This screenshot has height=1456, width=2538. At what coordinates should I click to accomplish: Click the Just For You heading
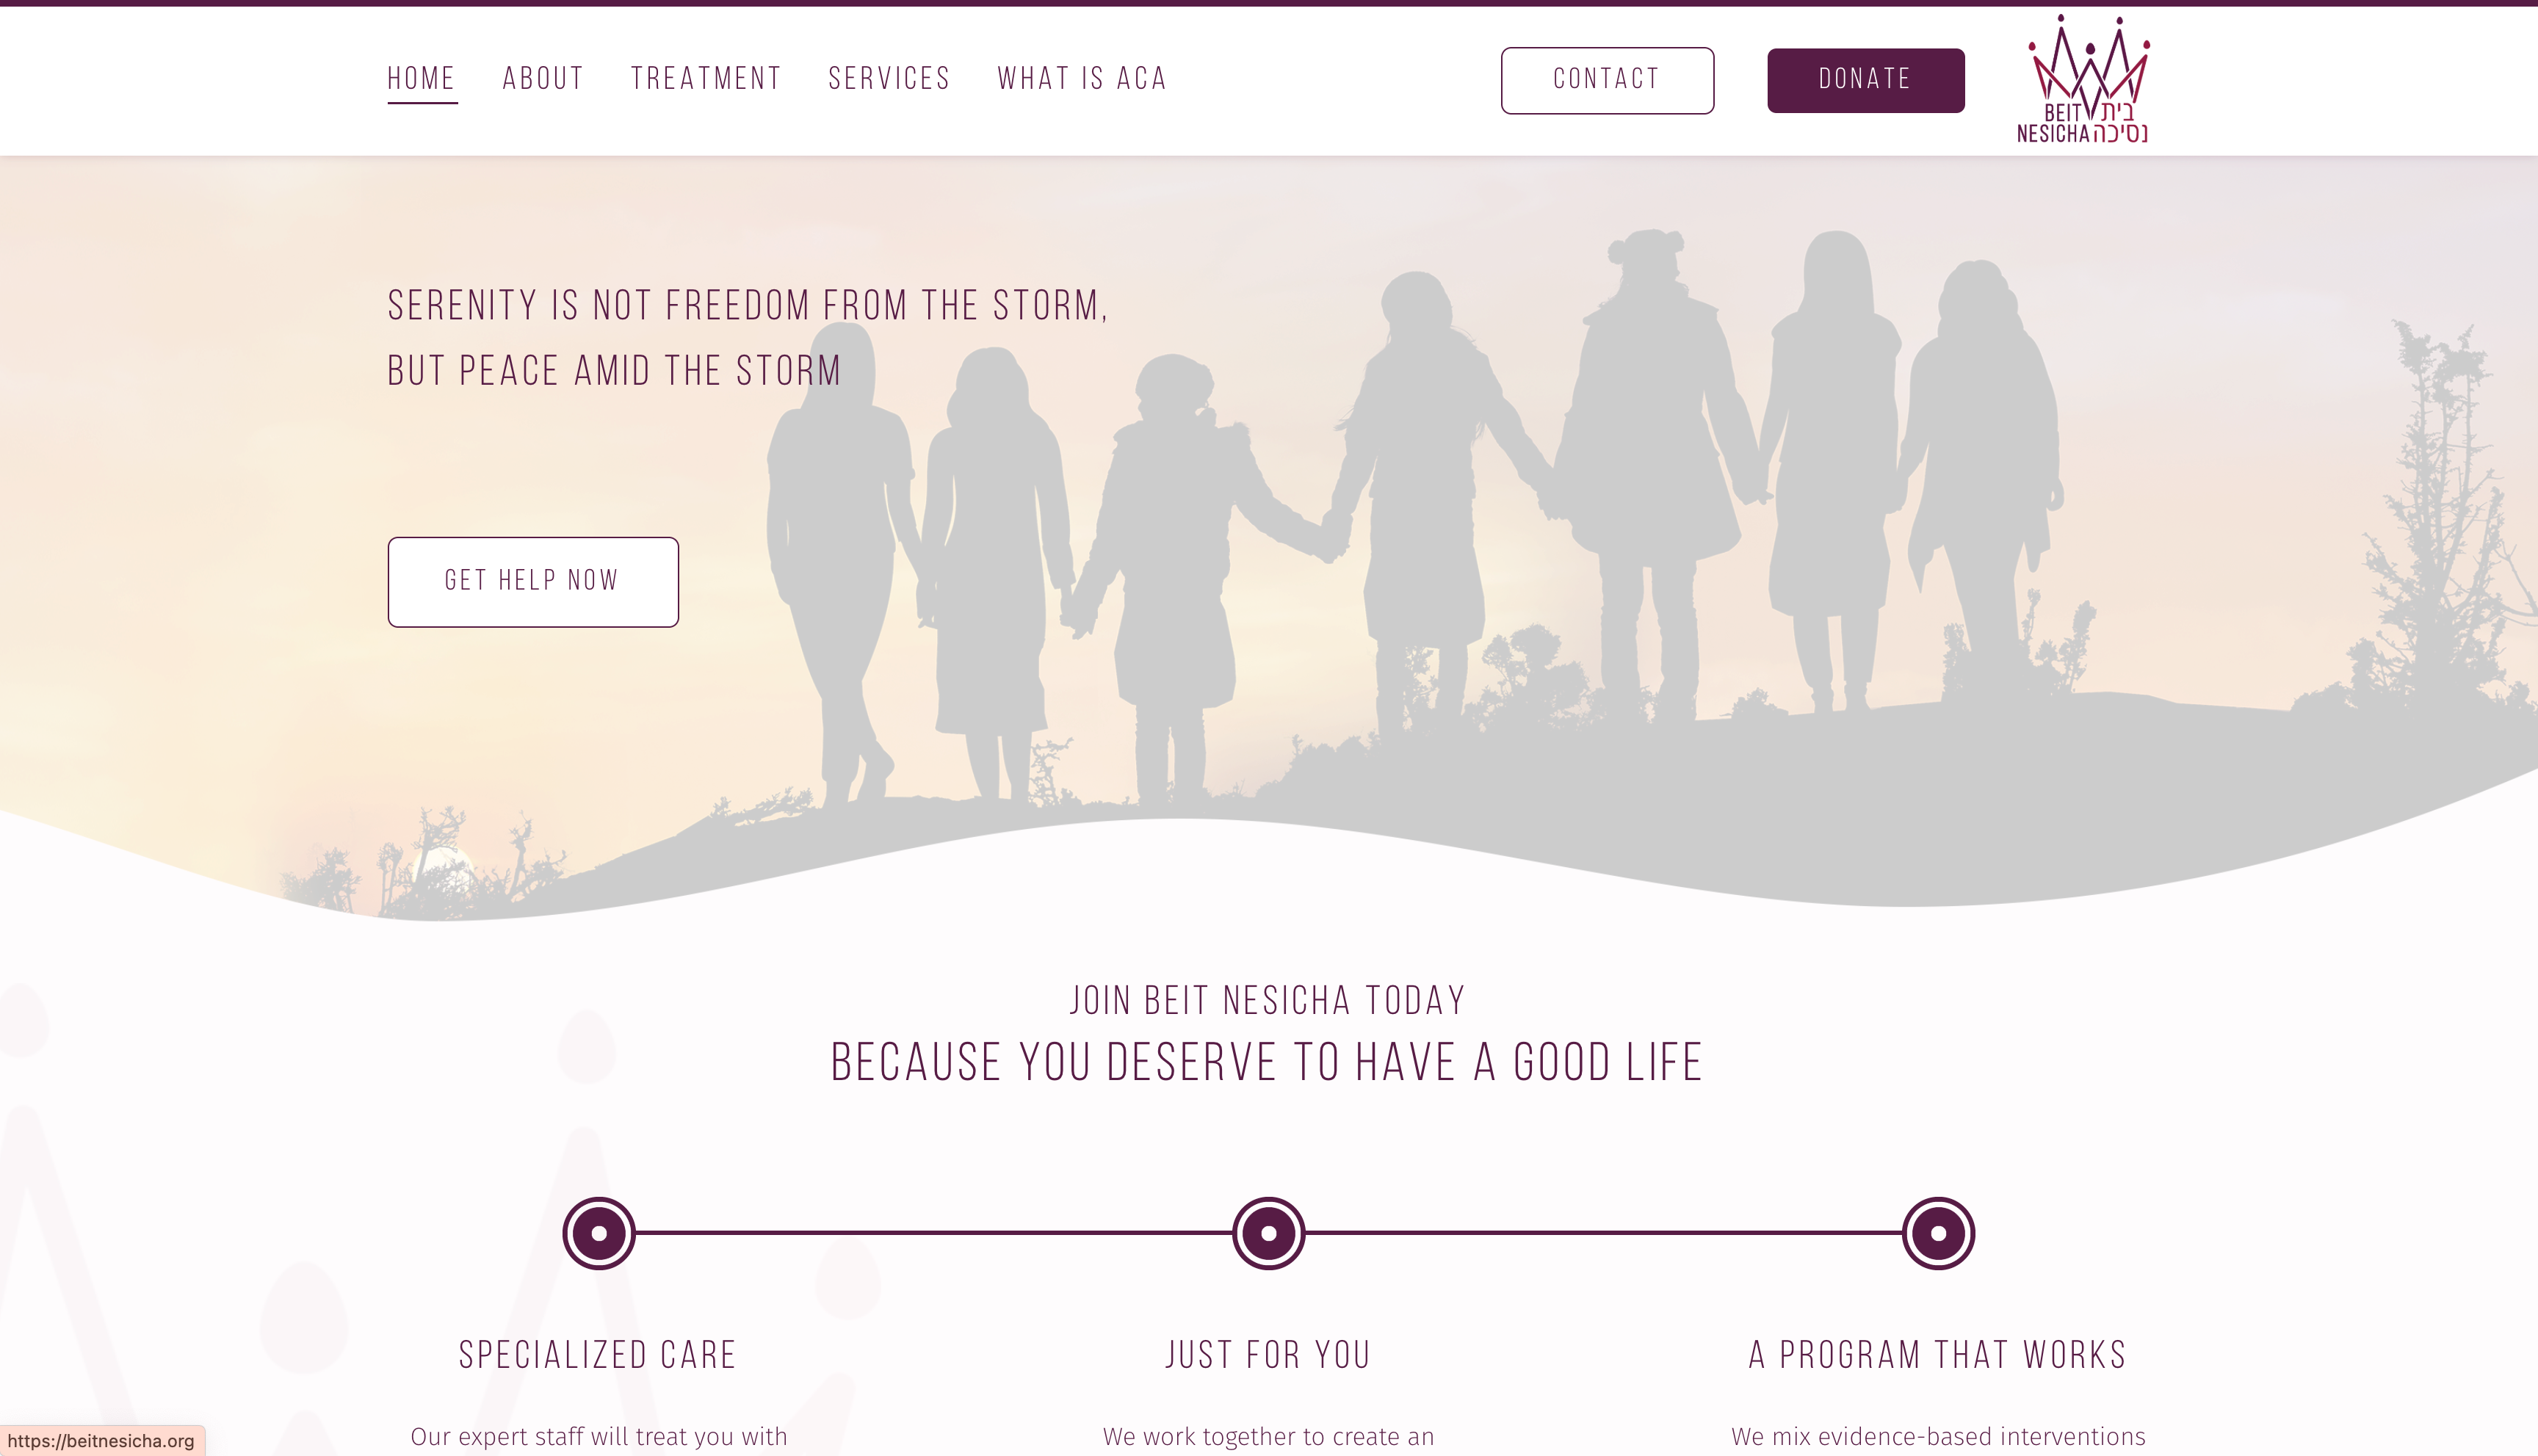[1268, 1355]
